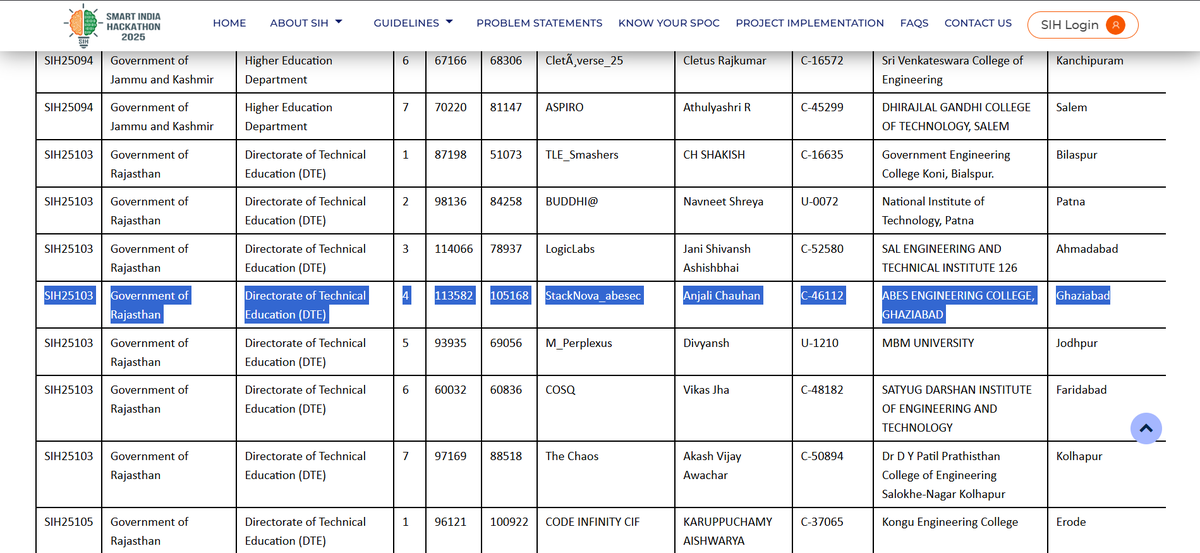Click city Erode
Screen dimensions: 1200x553
point(1071,522)
